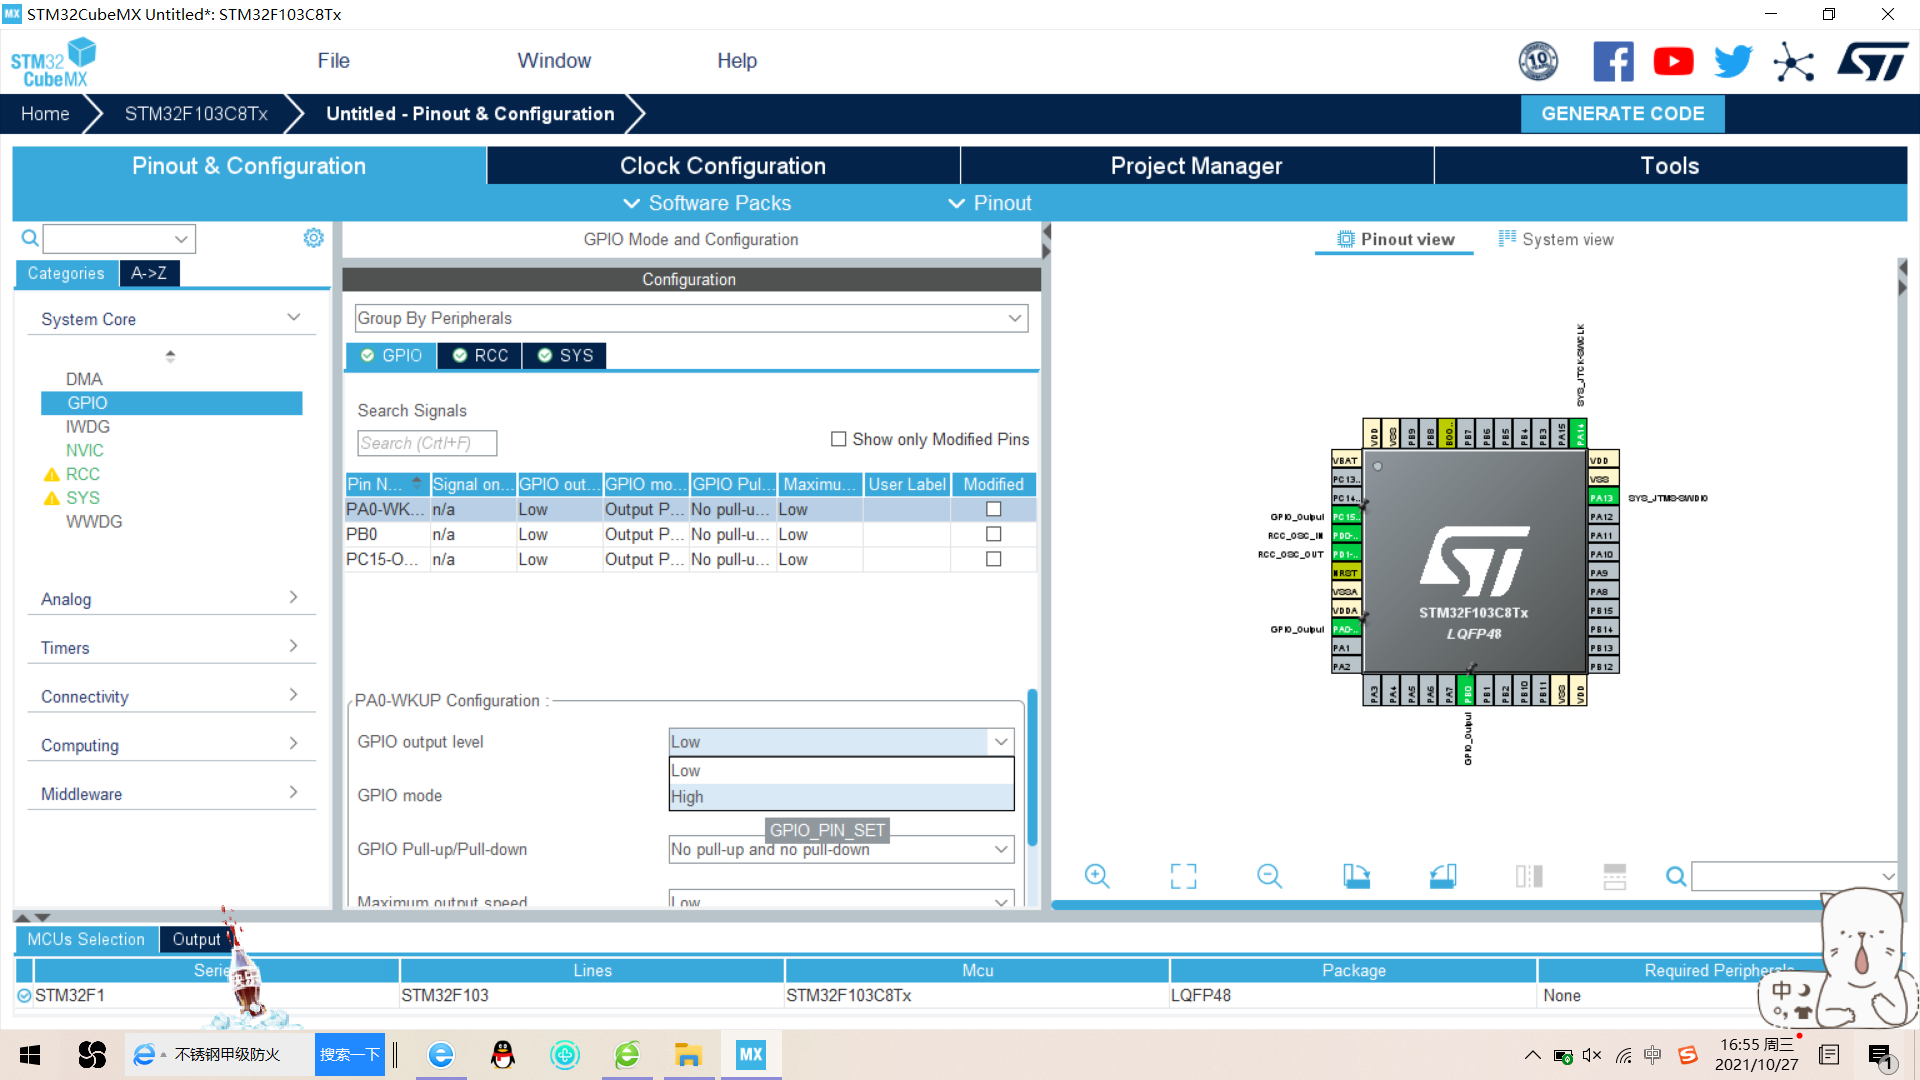Open the ST Facebook page icon

coord(1613,62)
